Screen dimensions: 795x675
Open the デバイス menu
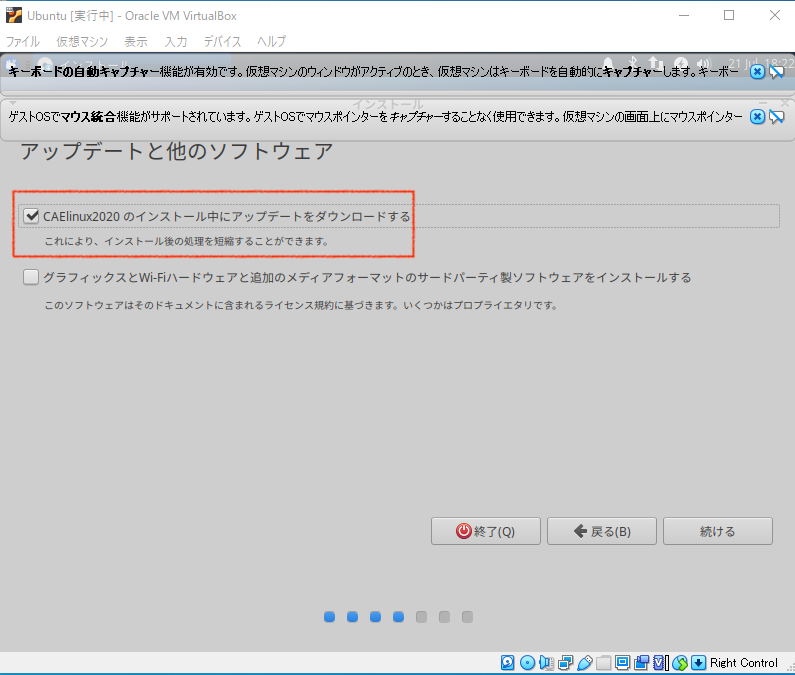tap(222, 41)
